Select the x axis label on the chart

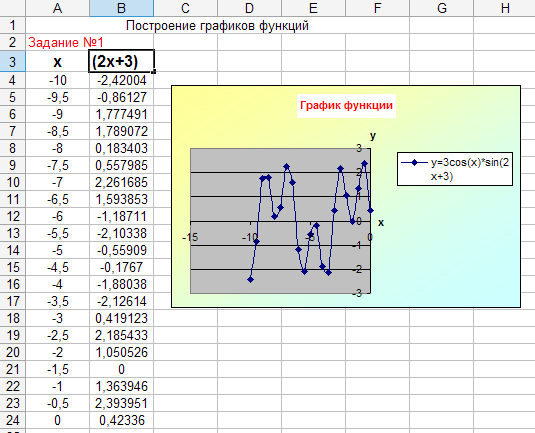pyautogui.click(x=381, y=223)
